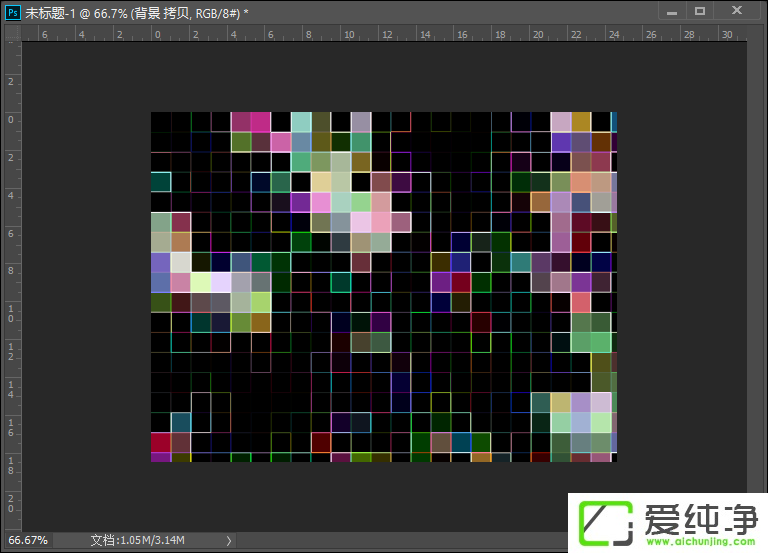Click the Photoshop PS icon in title bar

[11, 10]
